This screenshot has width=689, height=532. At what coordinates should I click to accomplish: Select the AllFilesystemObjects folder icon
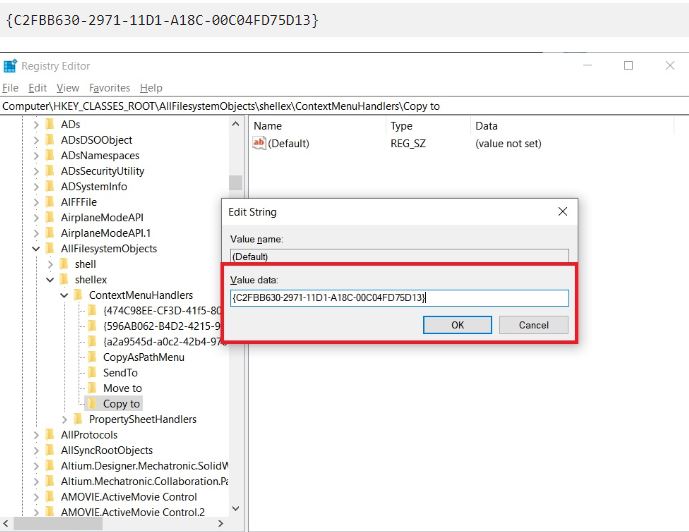pos(50,249)
